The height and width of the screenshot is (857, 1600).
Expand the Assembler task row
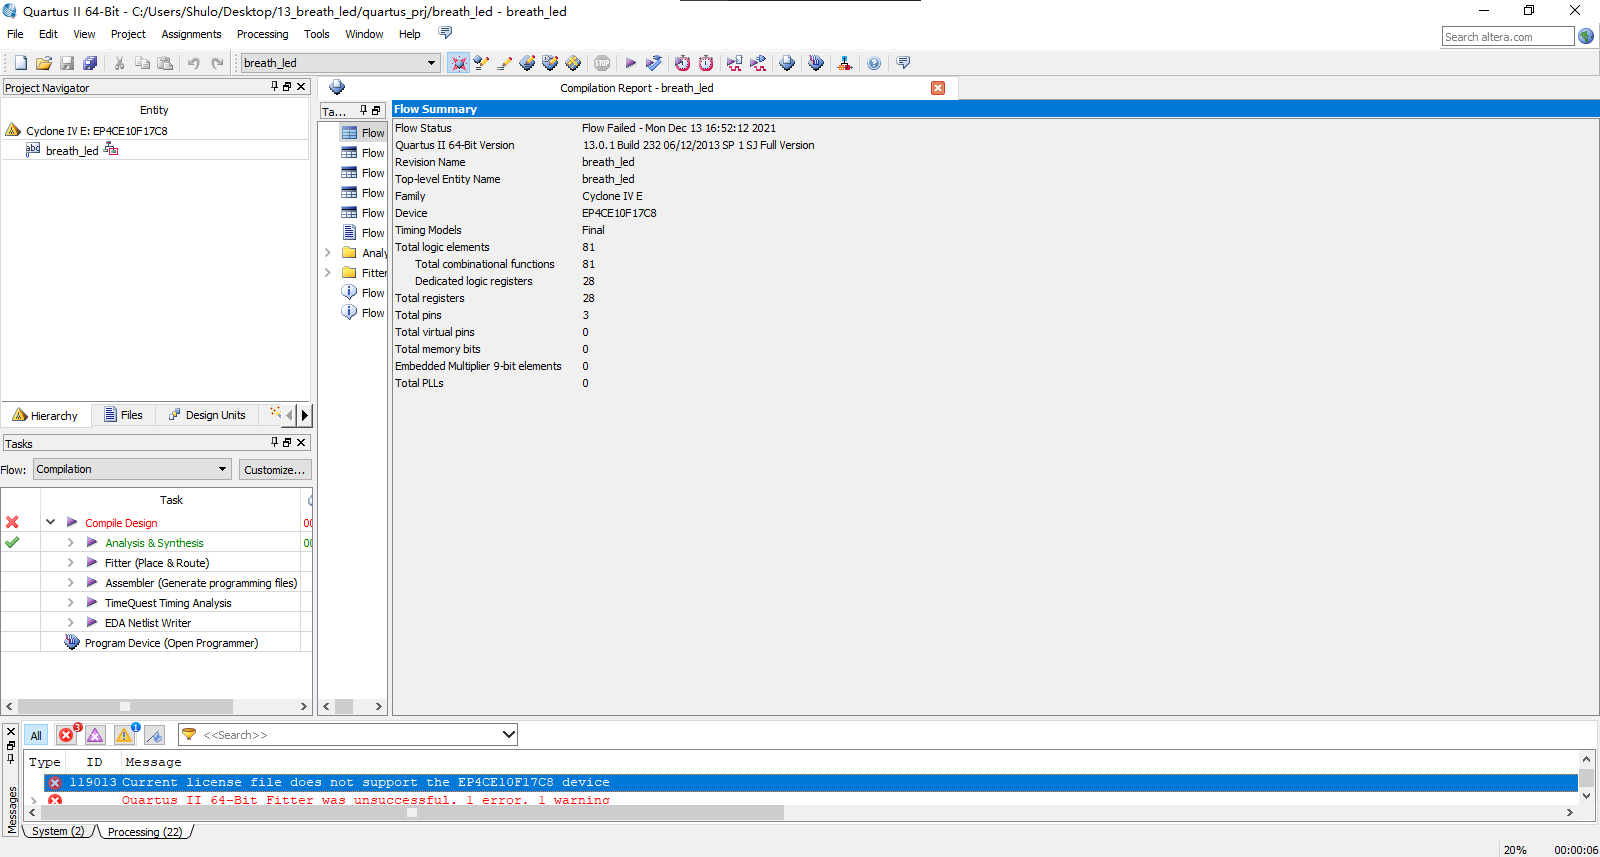70,582
